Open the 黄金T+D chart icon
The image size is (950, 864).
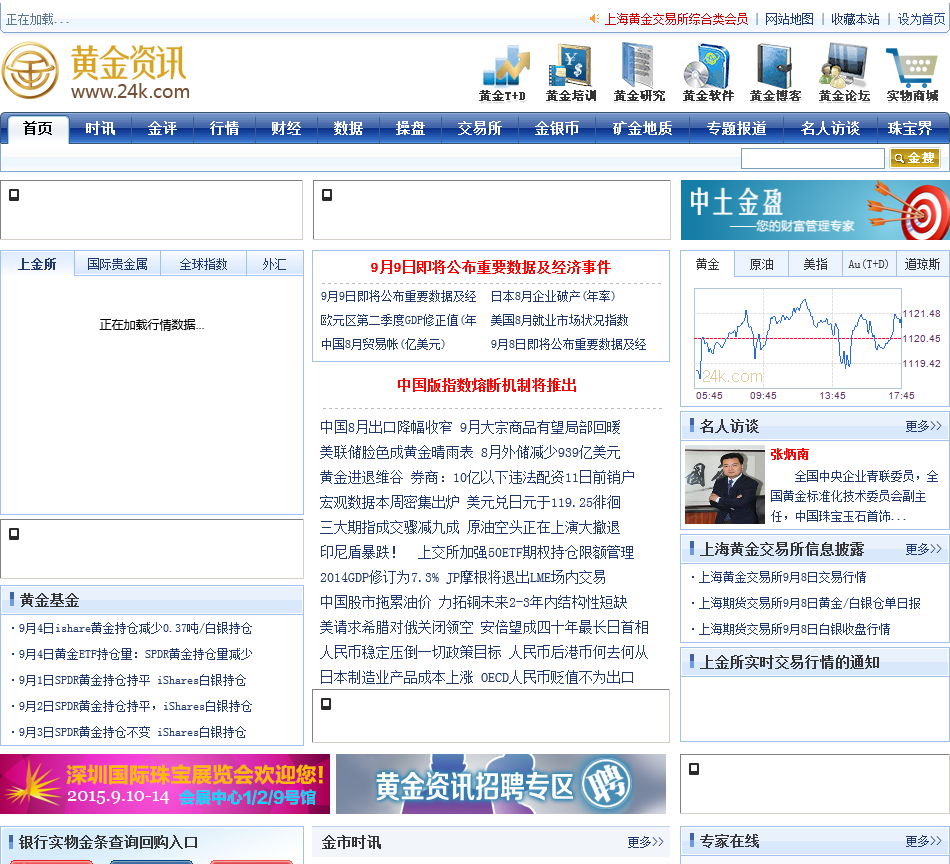503,67
